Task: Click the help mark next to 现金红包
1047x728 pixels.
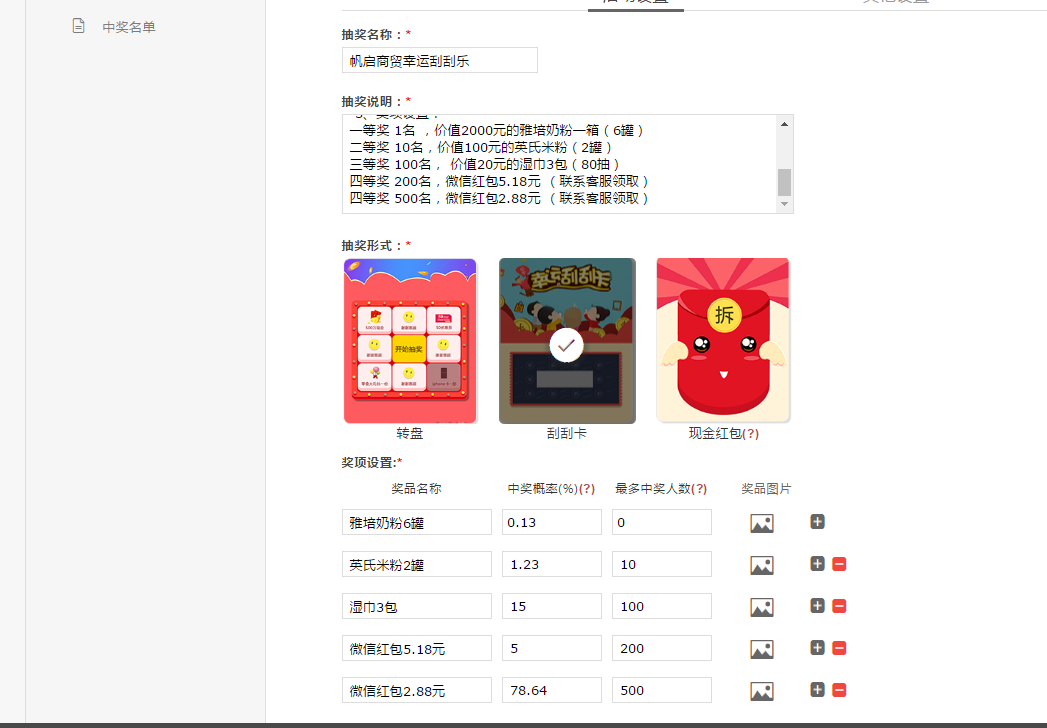Action: pos(751,433)
